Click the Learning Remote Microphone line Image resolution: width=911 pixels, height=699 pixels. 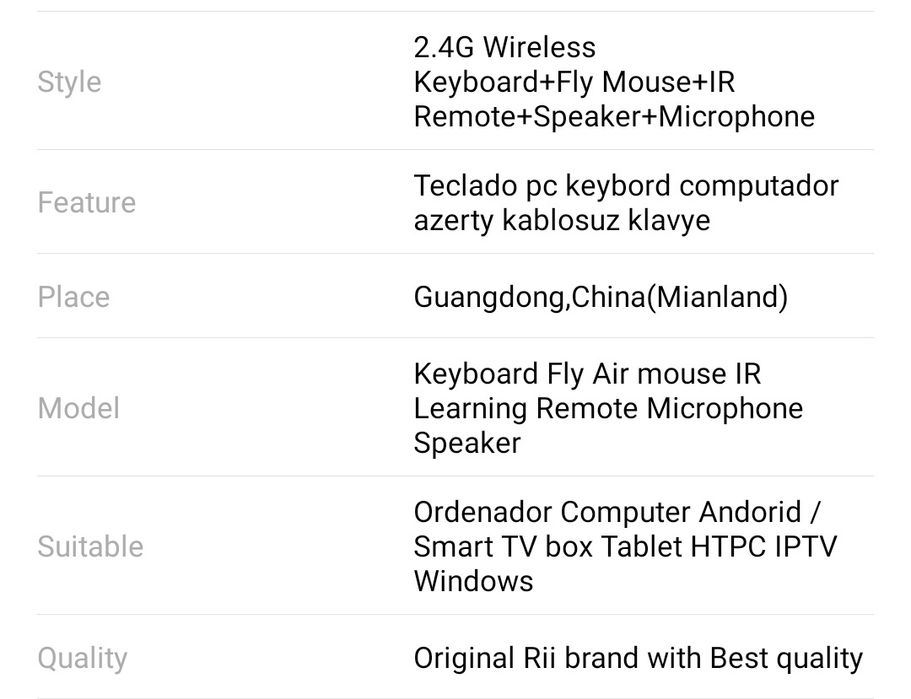click(x=608, y=408)
